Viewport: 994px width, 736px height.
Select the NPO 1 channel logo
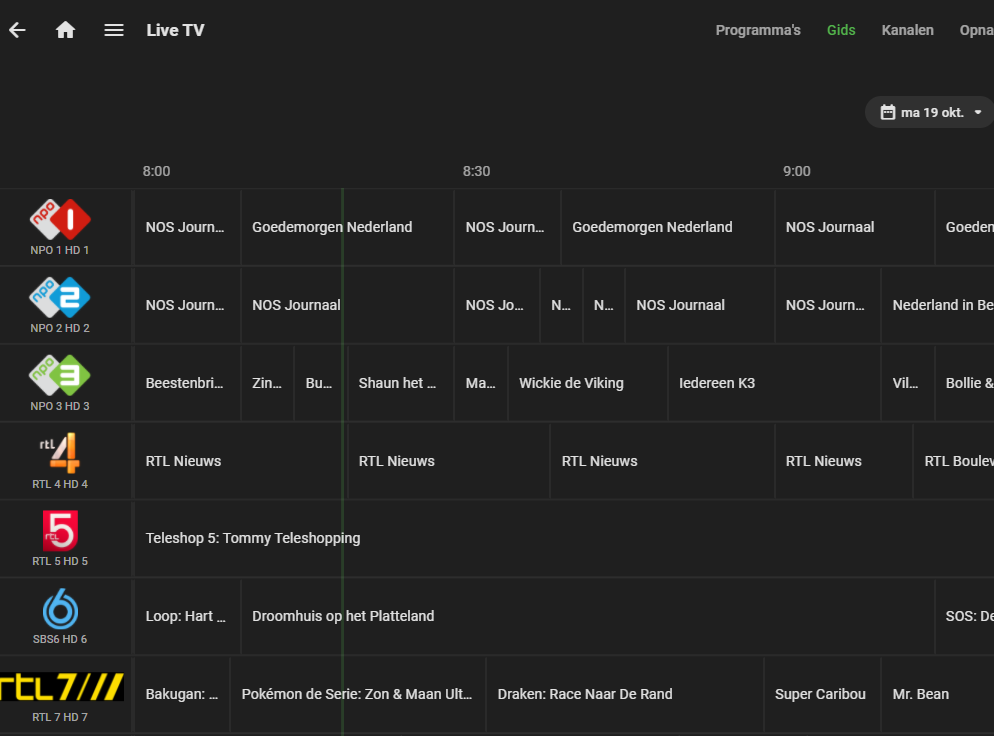tap(60, 220)
